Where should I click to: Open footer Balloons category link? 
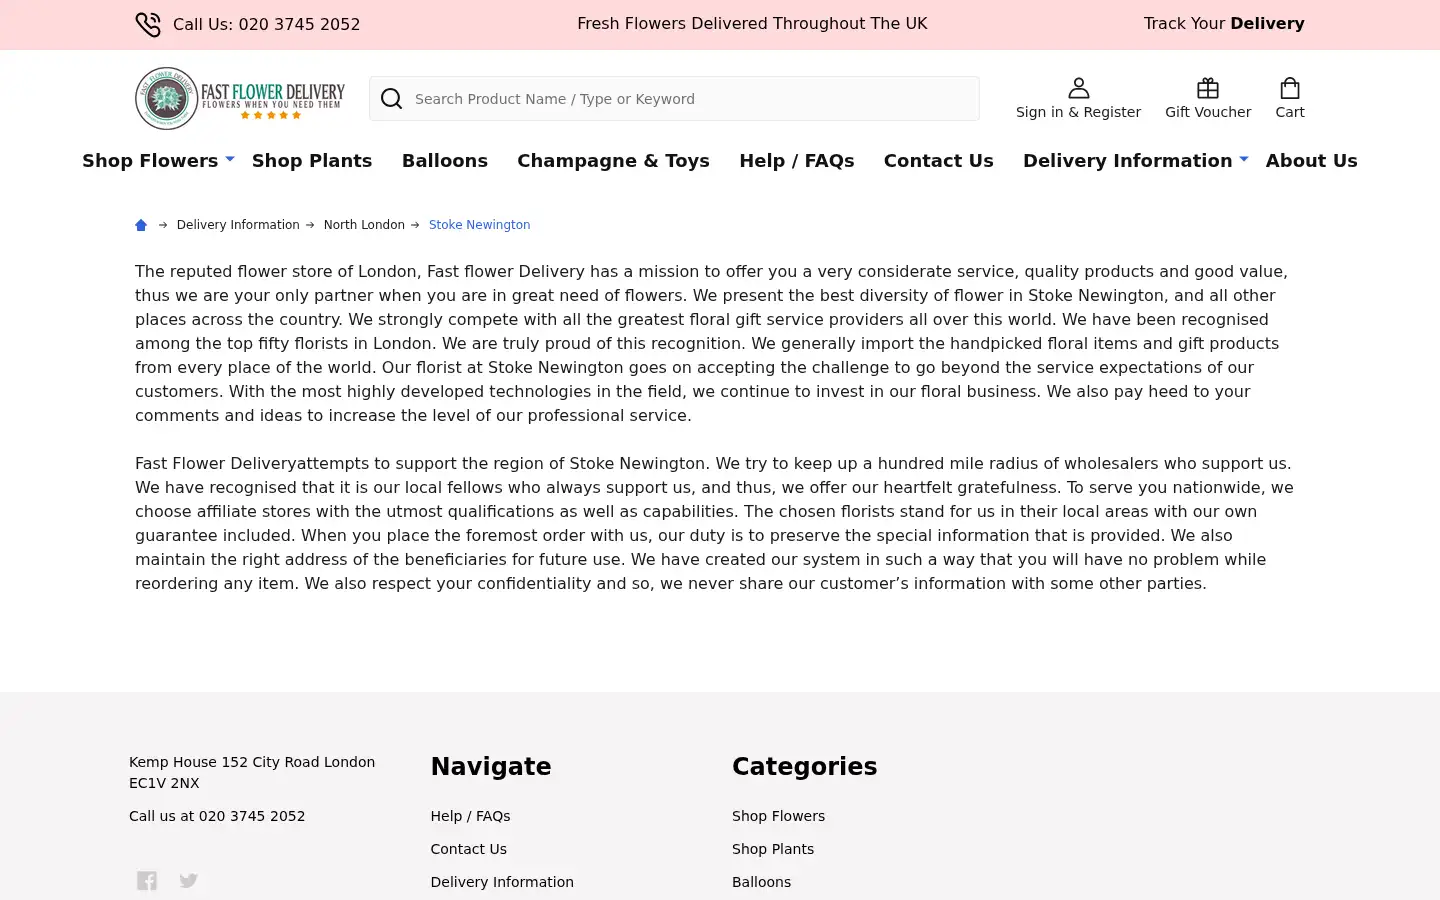[x=761, y=882]
